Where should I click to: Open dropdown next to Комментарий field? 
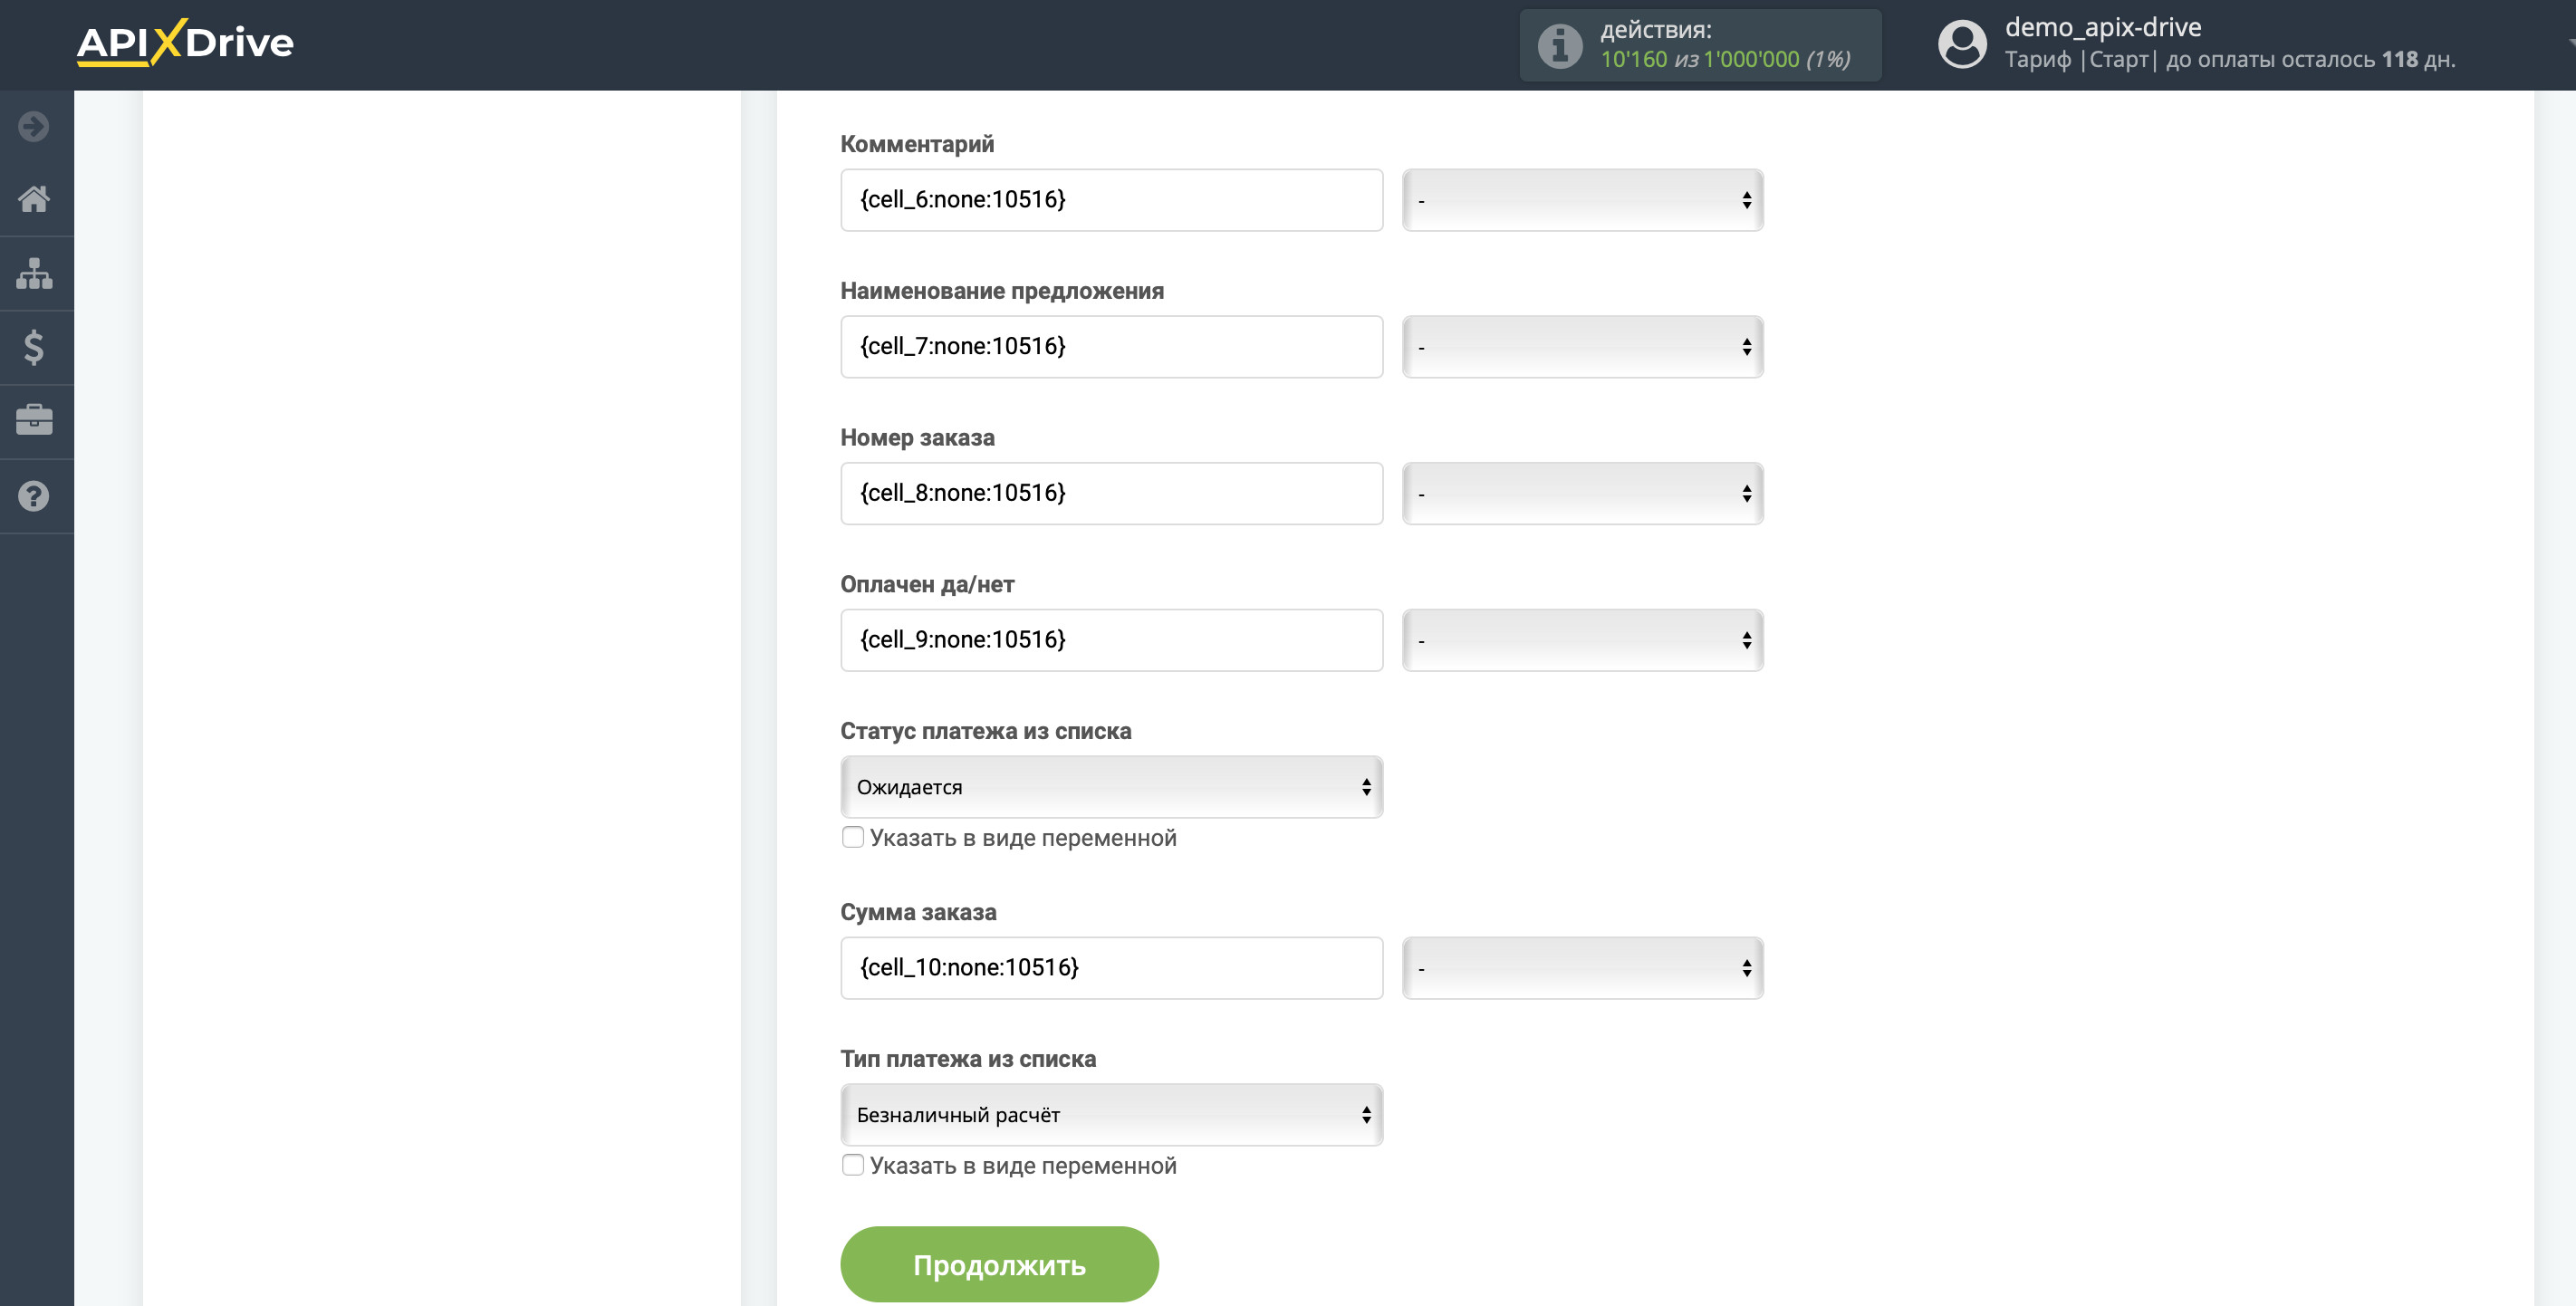[1582, 200]
